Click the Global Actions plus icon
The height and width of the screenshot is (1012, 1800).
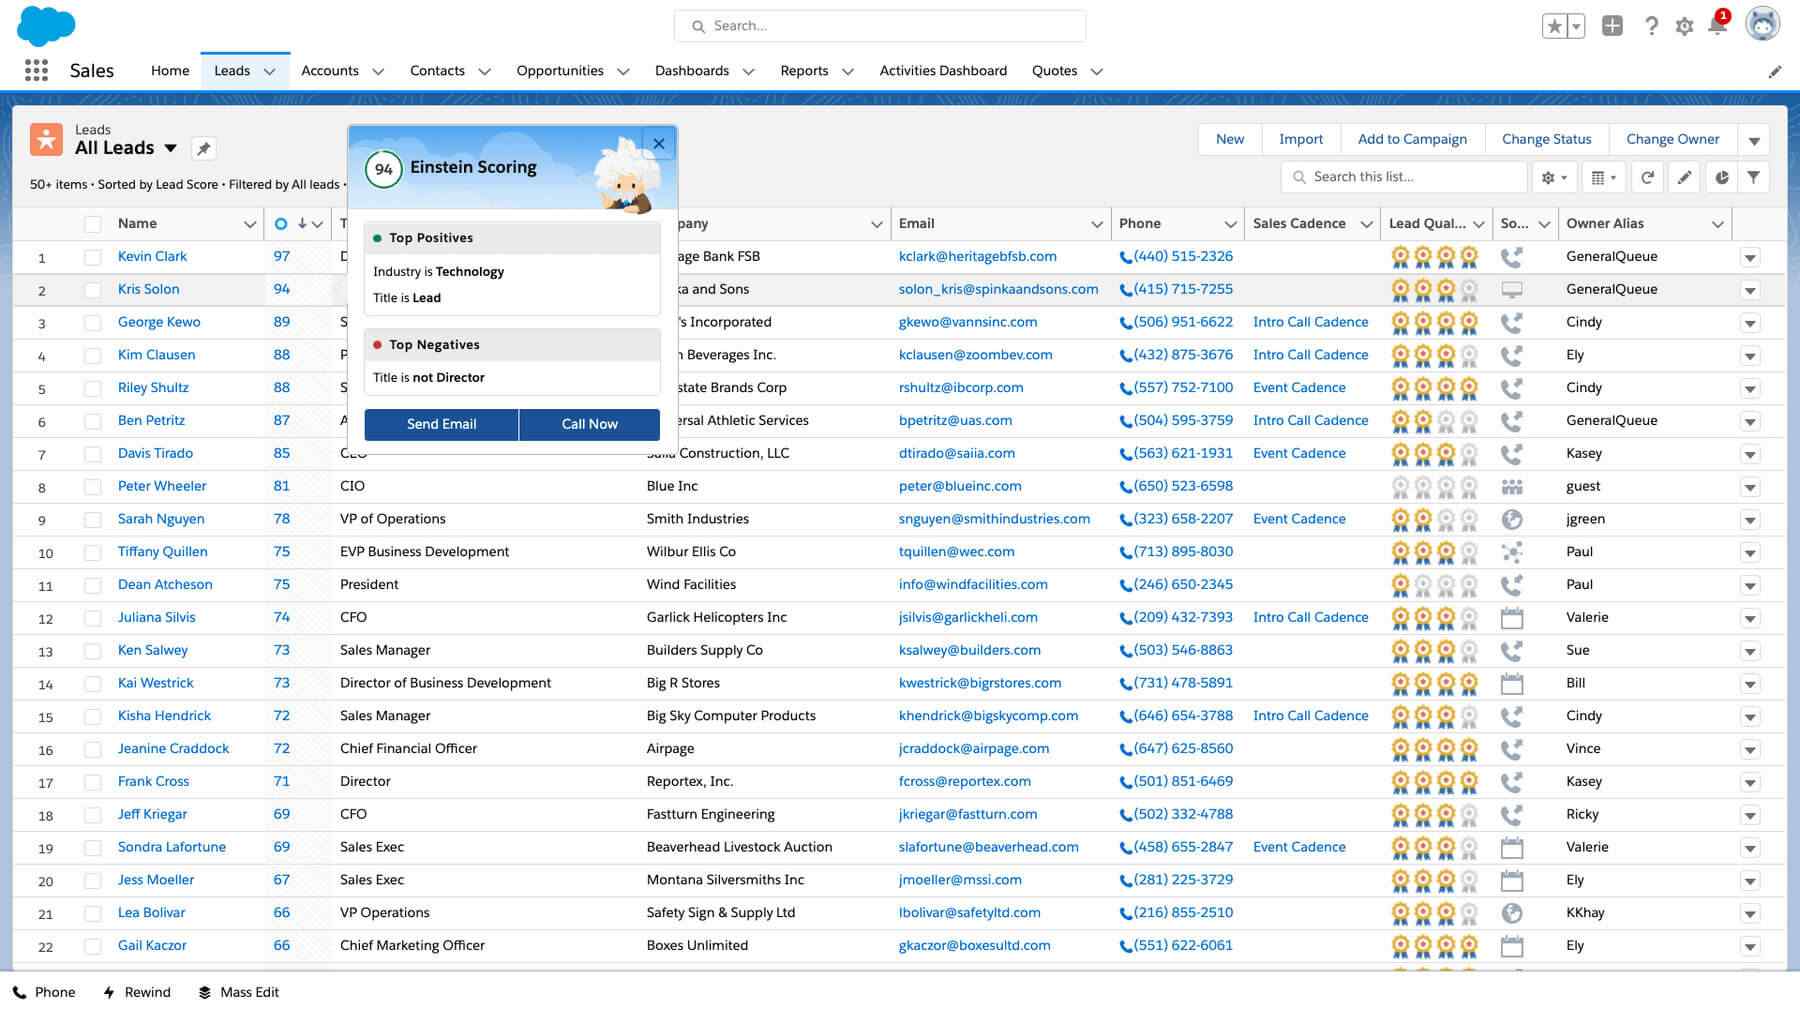click(x=1612, y=26)
